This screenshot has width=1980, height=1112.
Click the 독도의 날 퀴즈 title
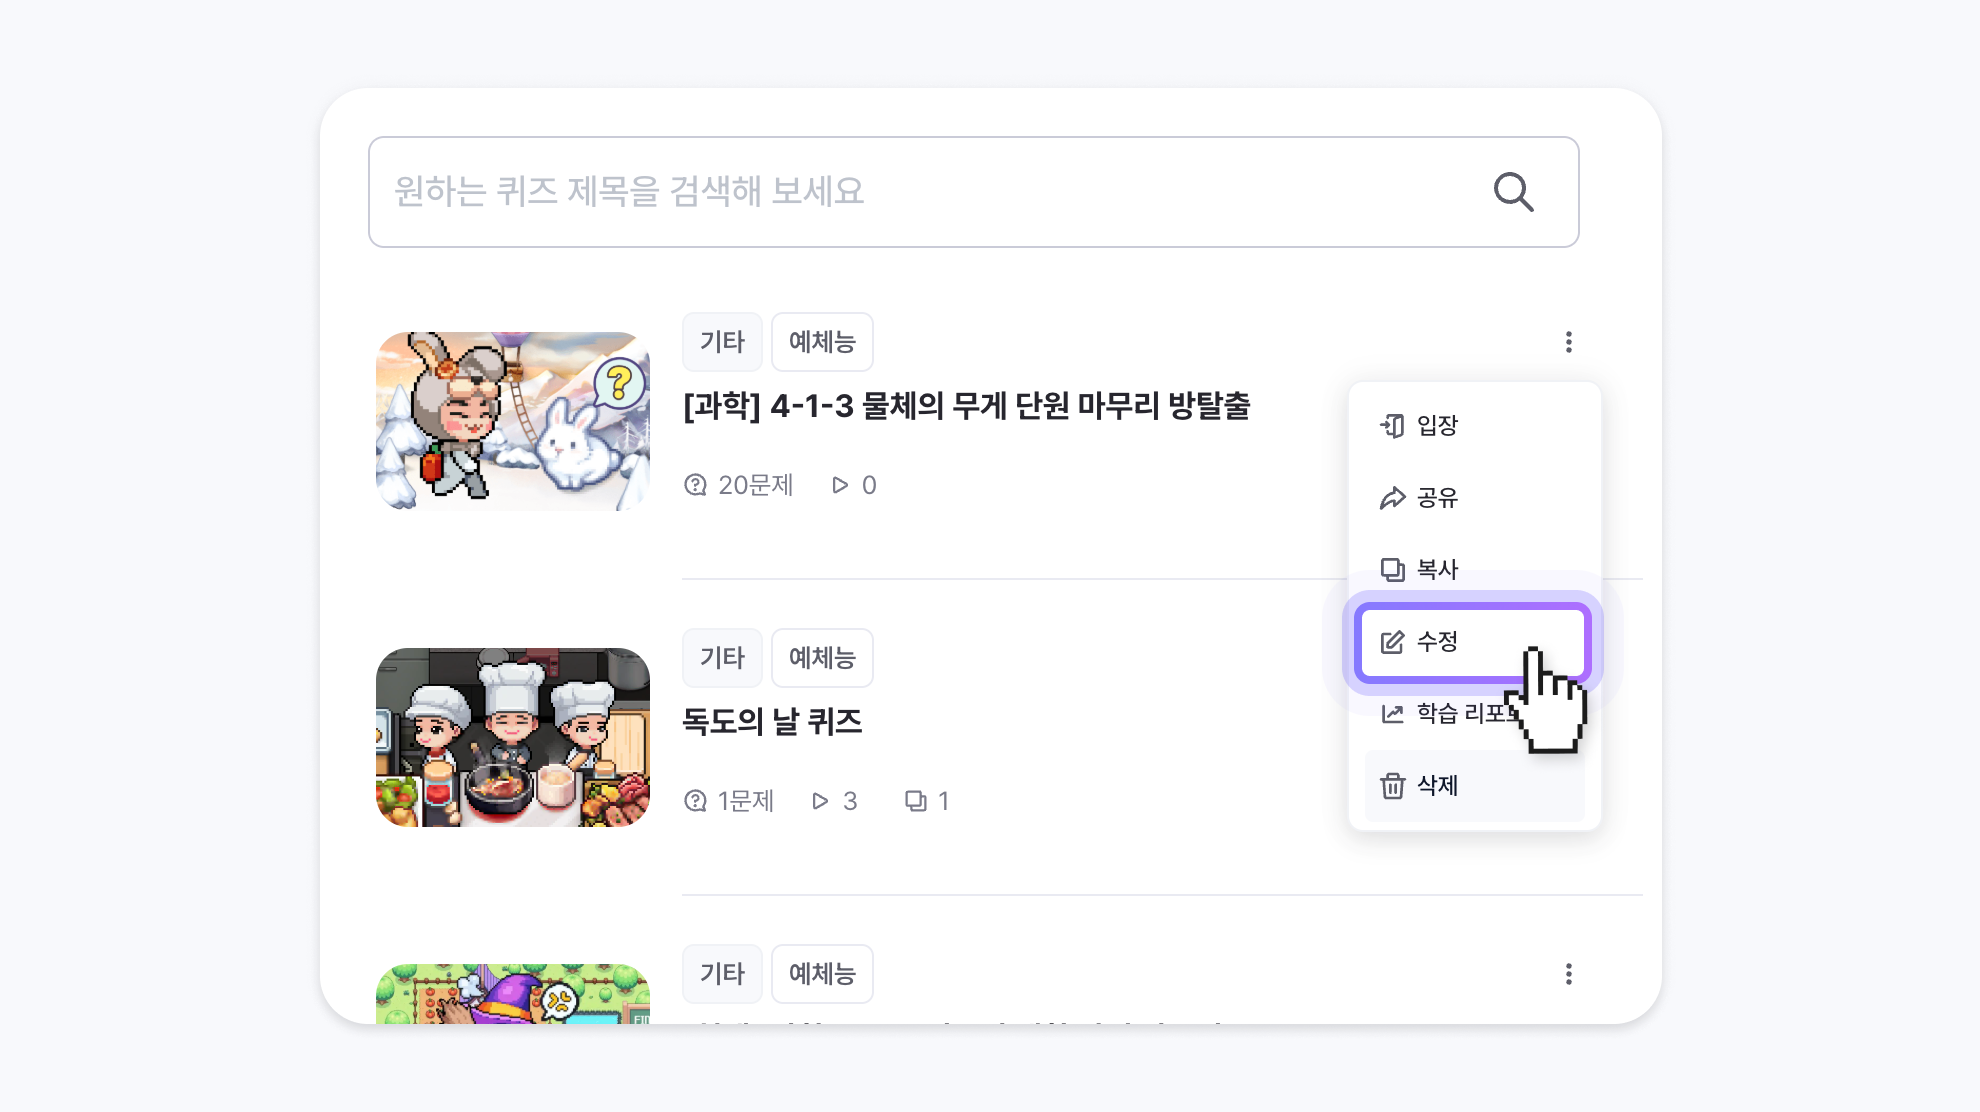coord(772,722)
